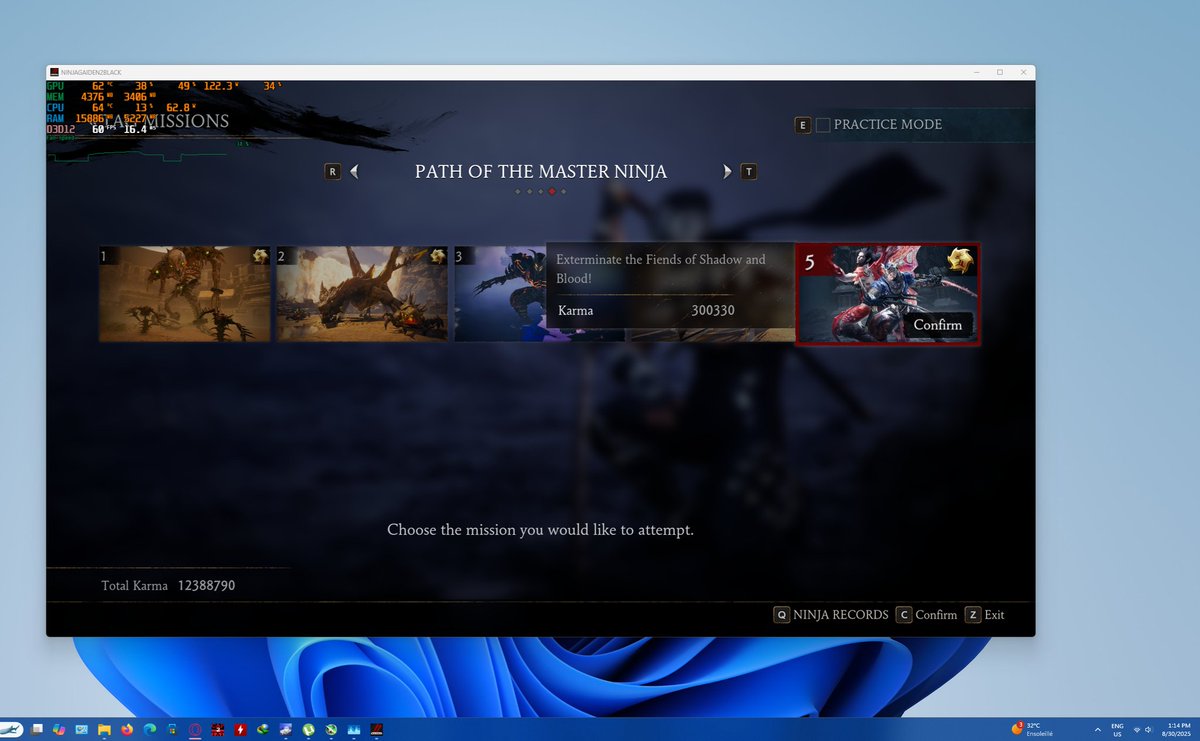
Task: Open the ENG US language switcher
Action: 1117,729
